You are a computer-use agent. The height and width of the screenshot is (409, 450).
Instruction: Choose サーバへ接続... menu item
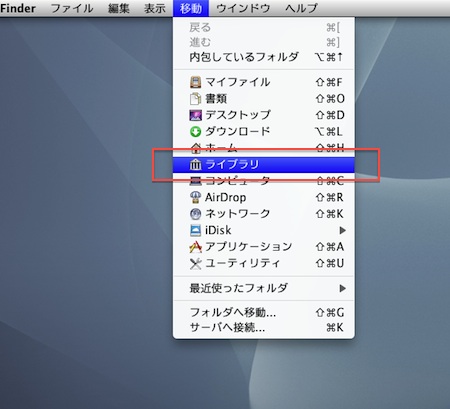coord(264,328)
